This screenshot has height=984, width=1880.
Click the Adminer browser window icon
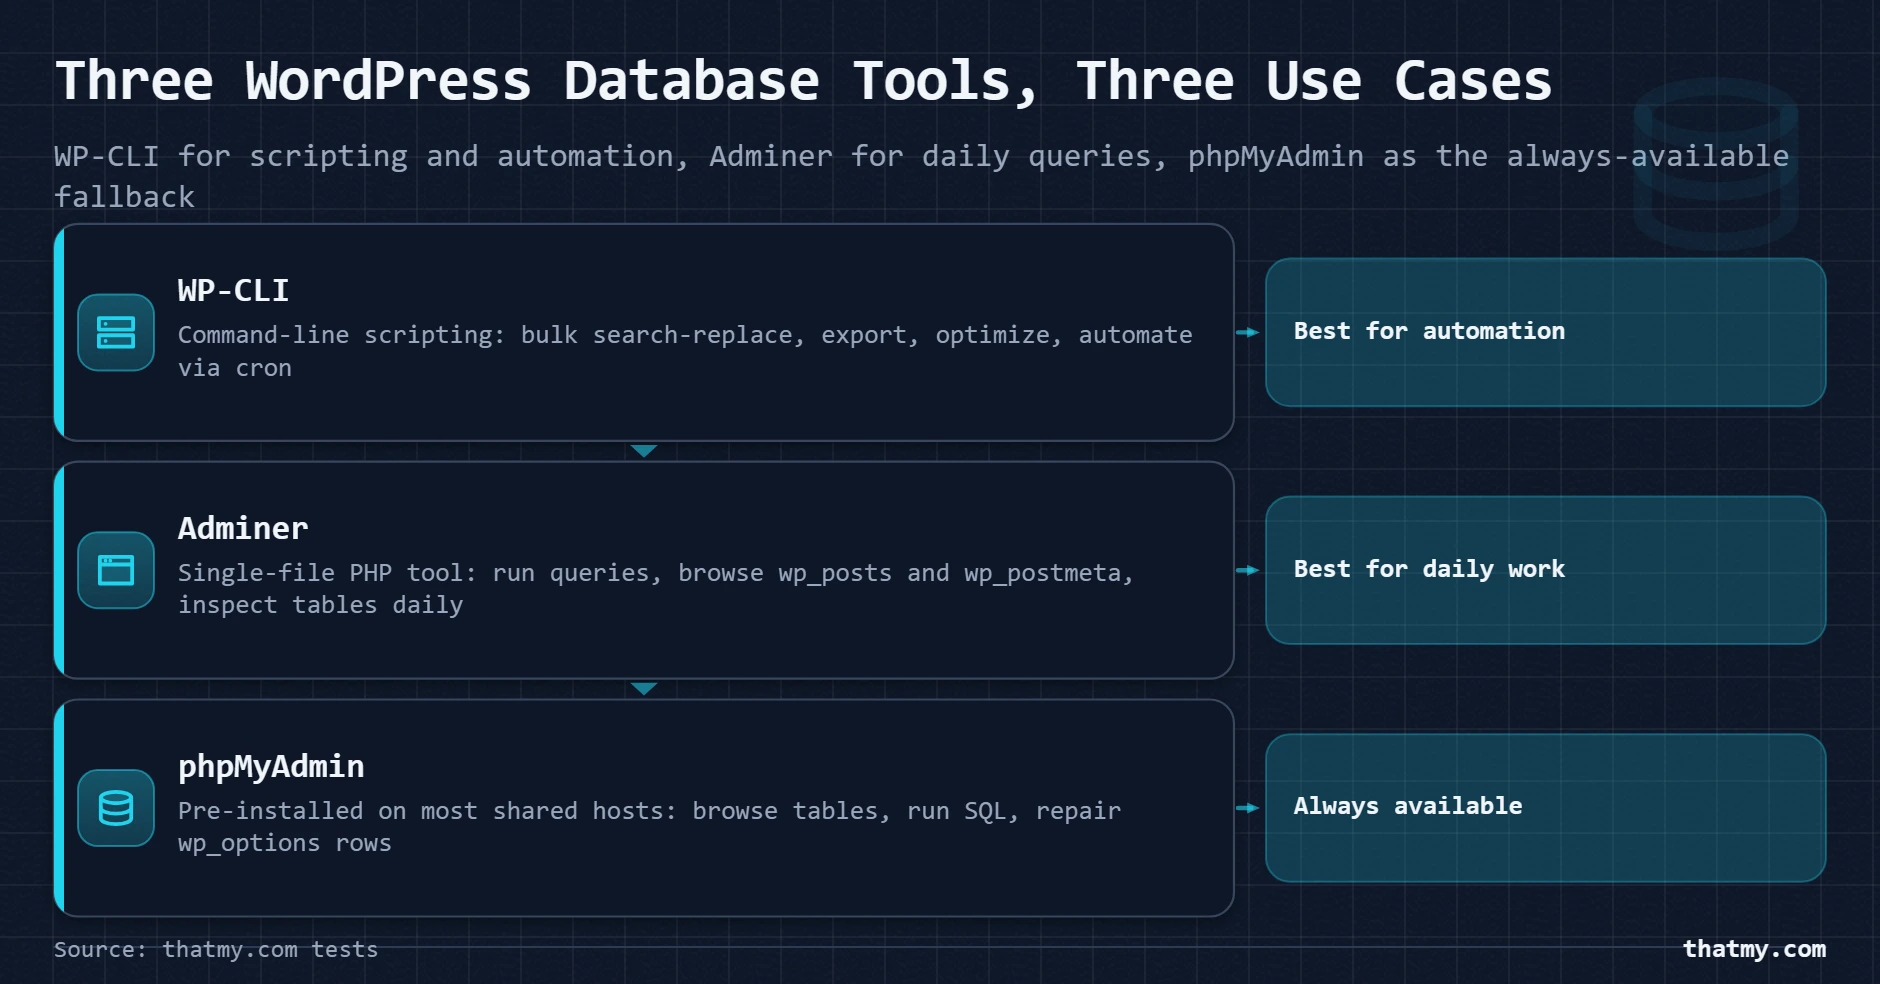click(x=116, y=570)
